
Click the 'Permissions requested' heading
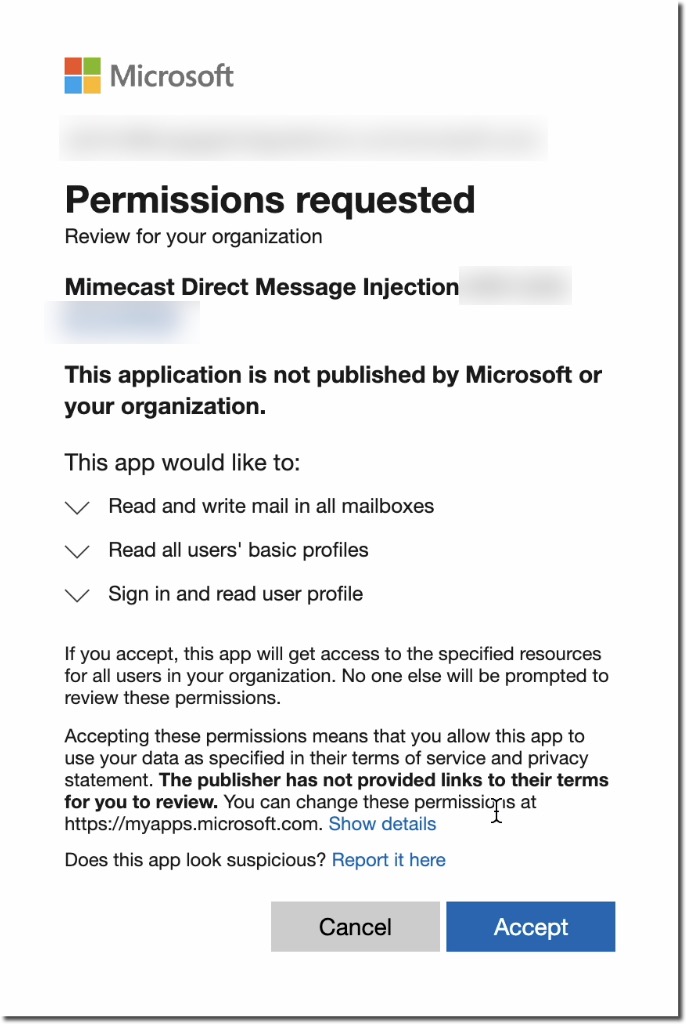click(x=270, y=200)
